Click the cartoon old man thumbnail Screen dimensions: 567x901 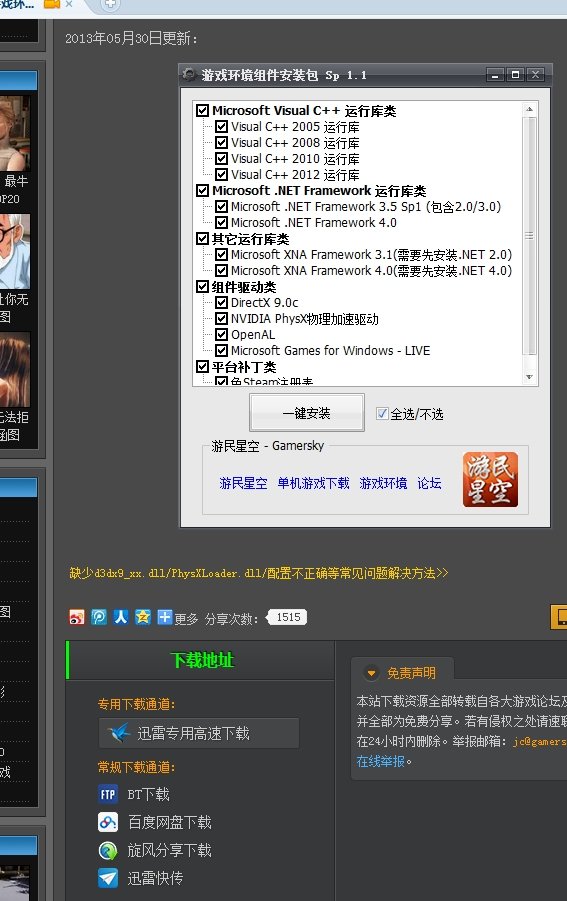click(x=15, y=252)
